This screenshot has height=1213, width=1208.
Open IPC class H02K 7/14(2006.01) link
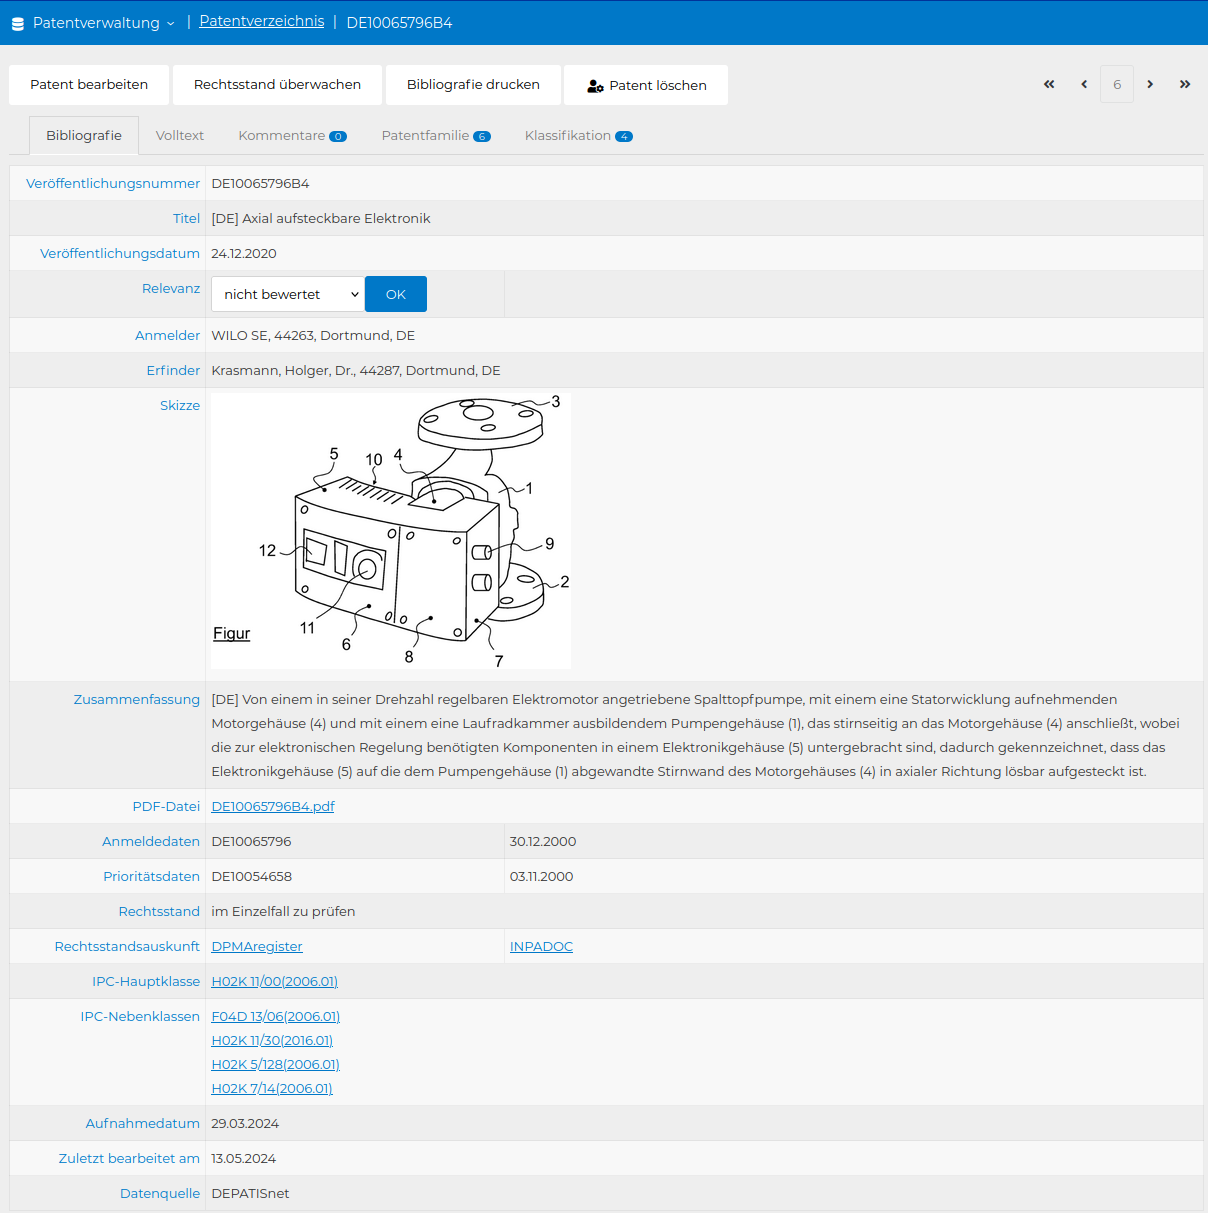tap(272, 1088)
